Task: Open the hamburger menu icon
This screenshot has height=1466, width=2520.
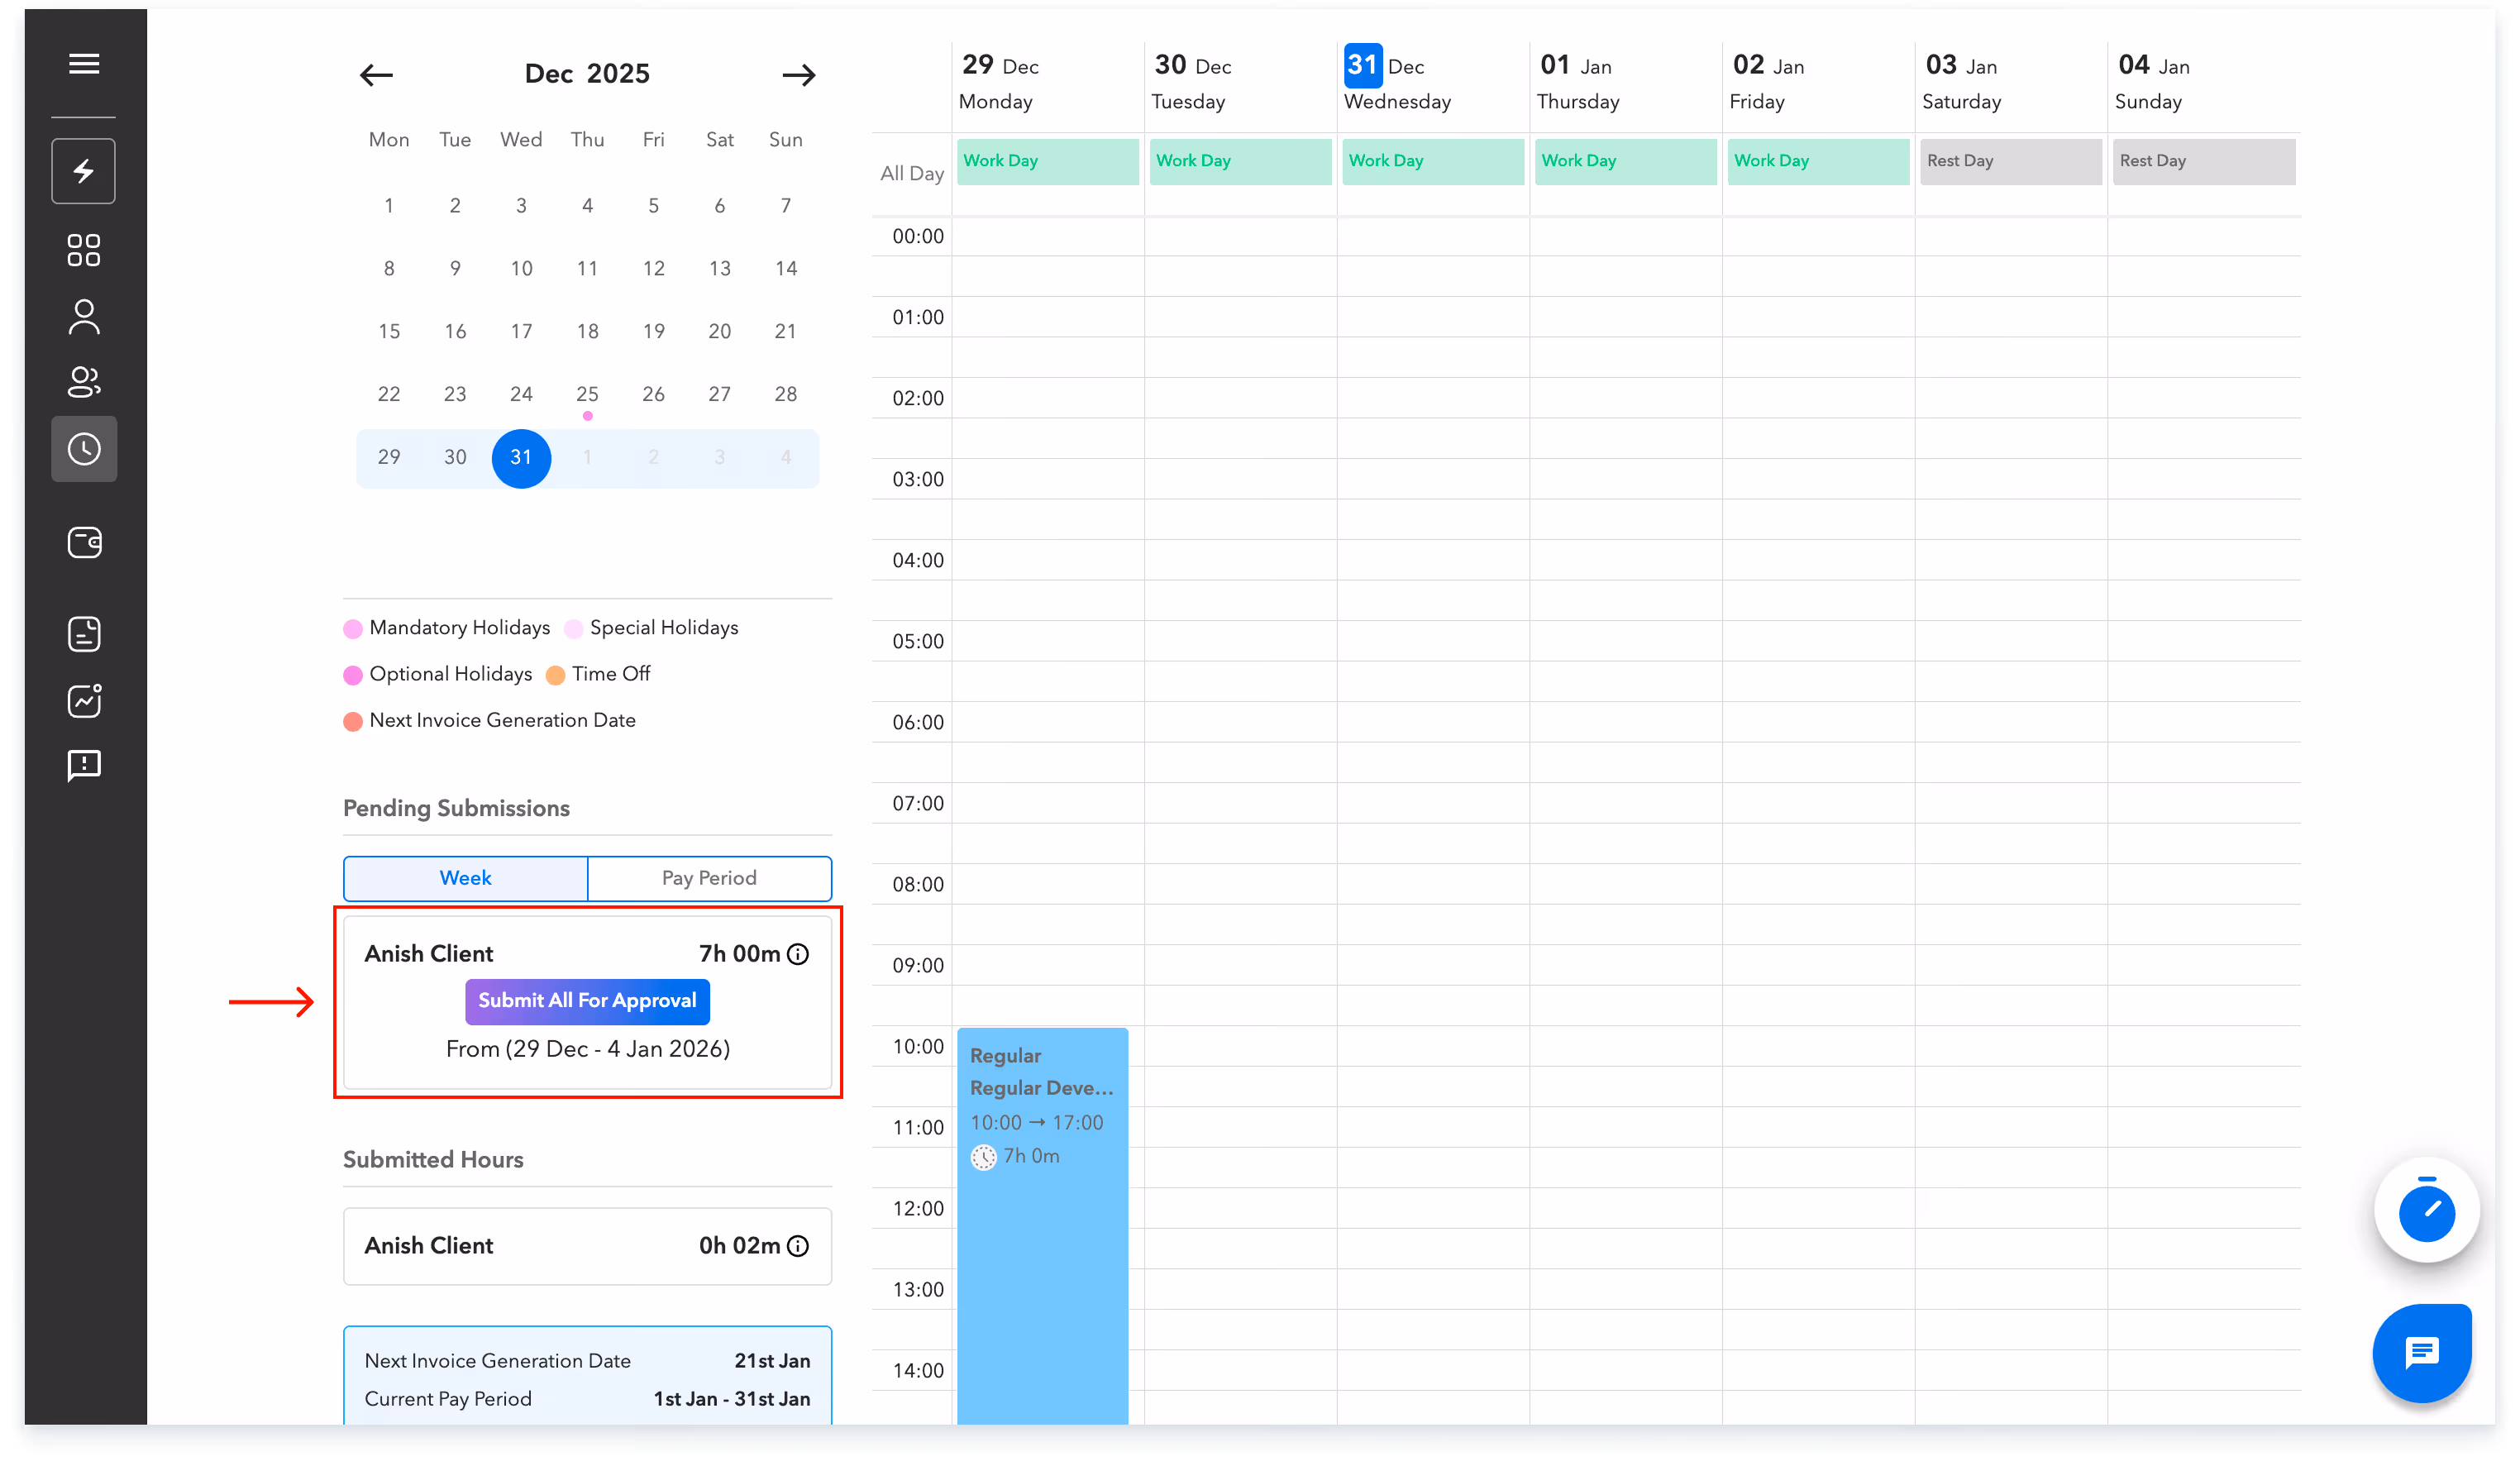Action: 84,64
